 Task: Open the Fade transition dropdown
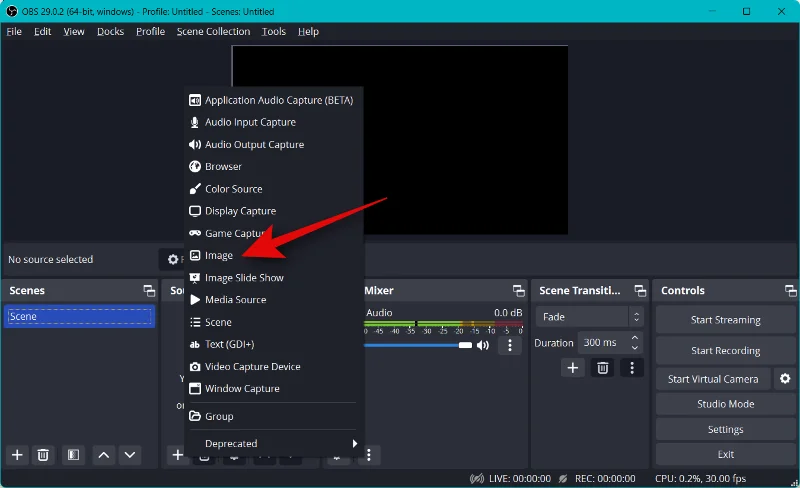click(x=589, y=316)
